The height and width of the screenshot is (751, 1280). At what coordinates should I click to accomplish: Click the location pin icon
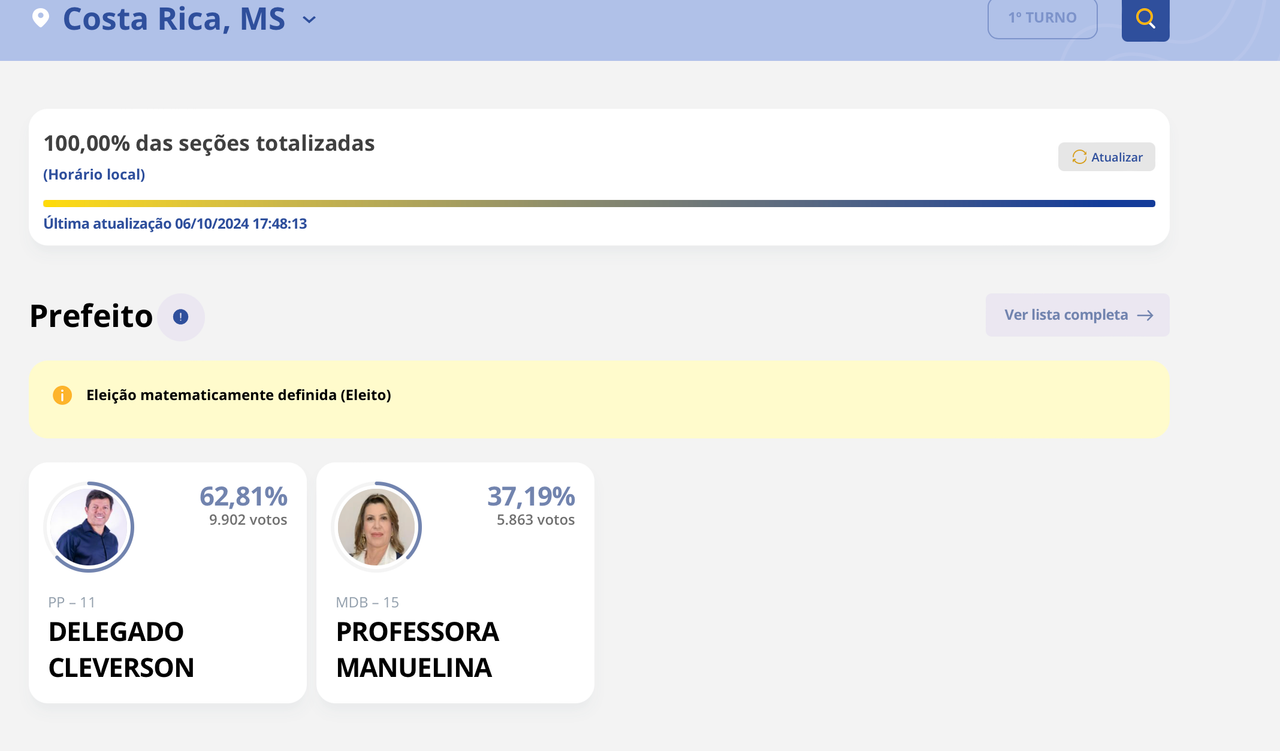[x=40, y=18]
